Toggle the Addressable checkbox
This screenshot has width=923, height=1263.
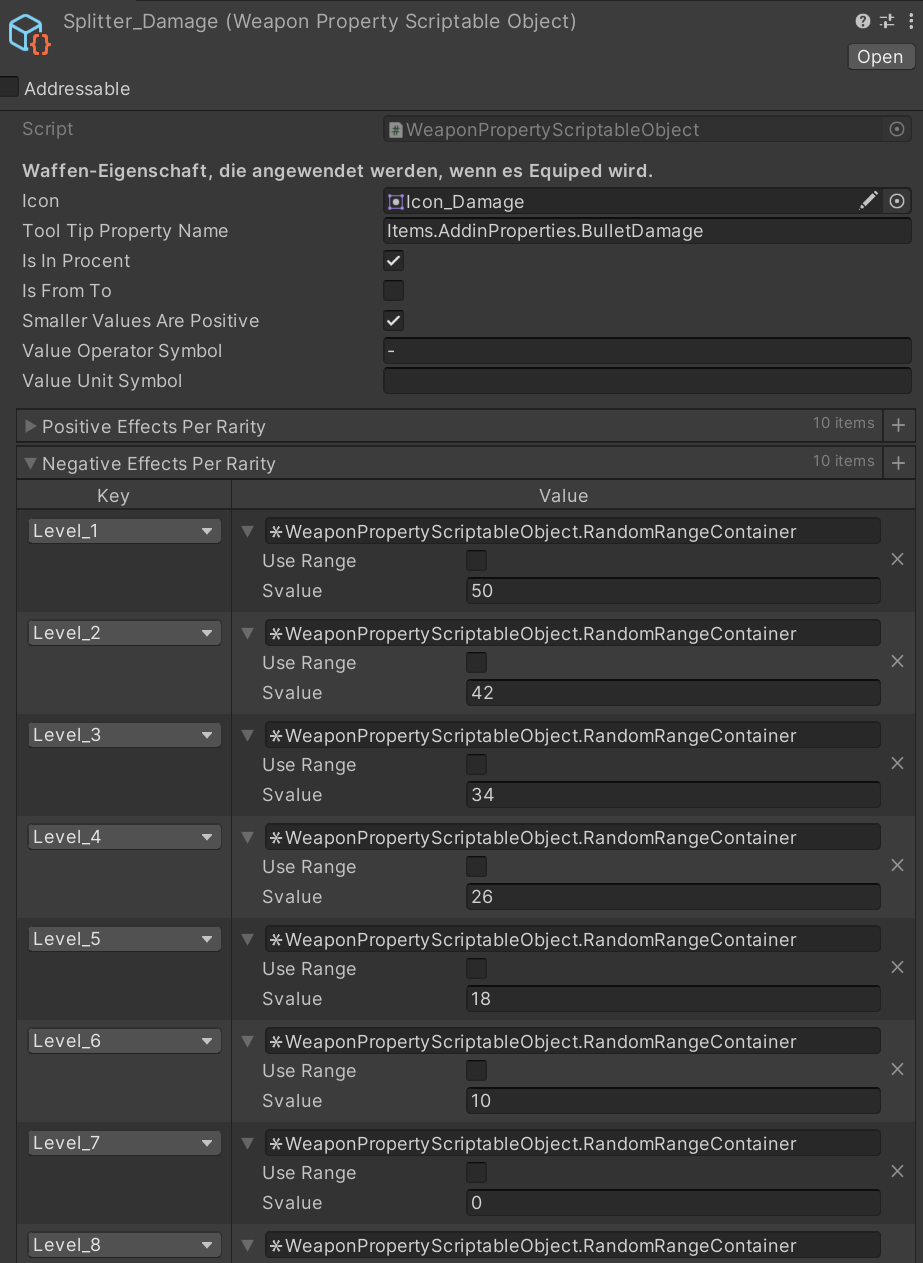tap(9, 88)
